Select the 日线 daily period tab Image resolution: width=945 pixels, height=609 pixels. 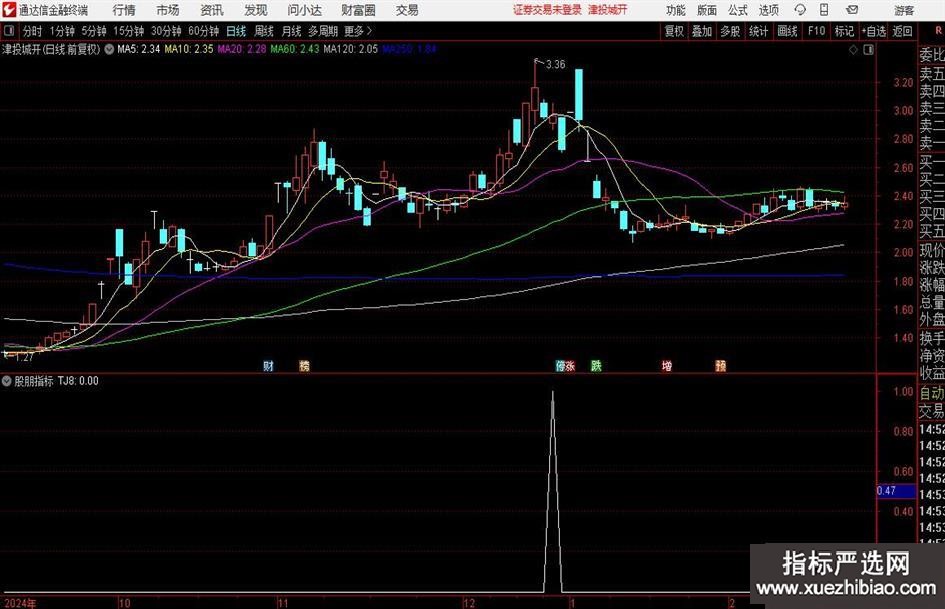point(236,31)
